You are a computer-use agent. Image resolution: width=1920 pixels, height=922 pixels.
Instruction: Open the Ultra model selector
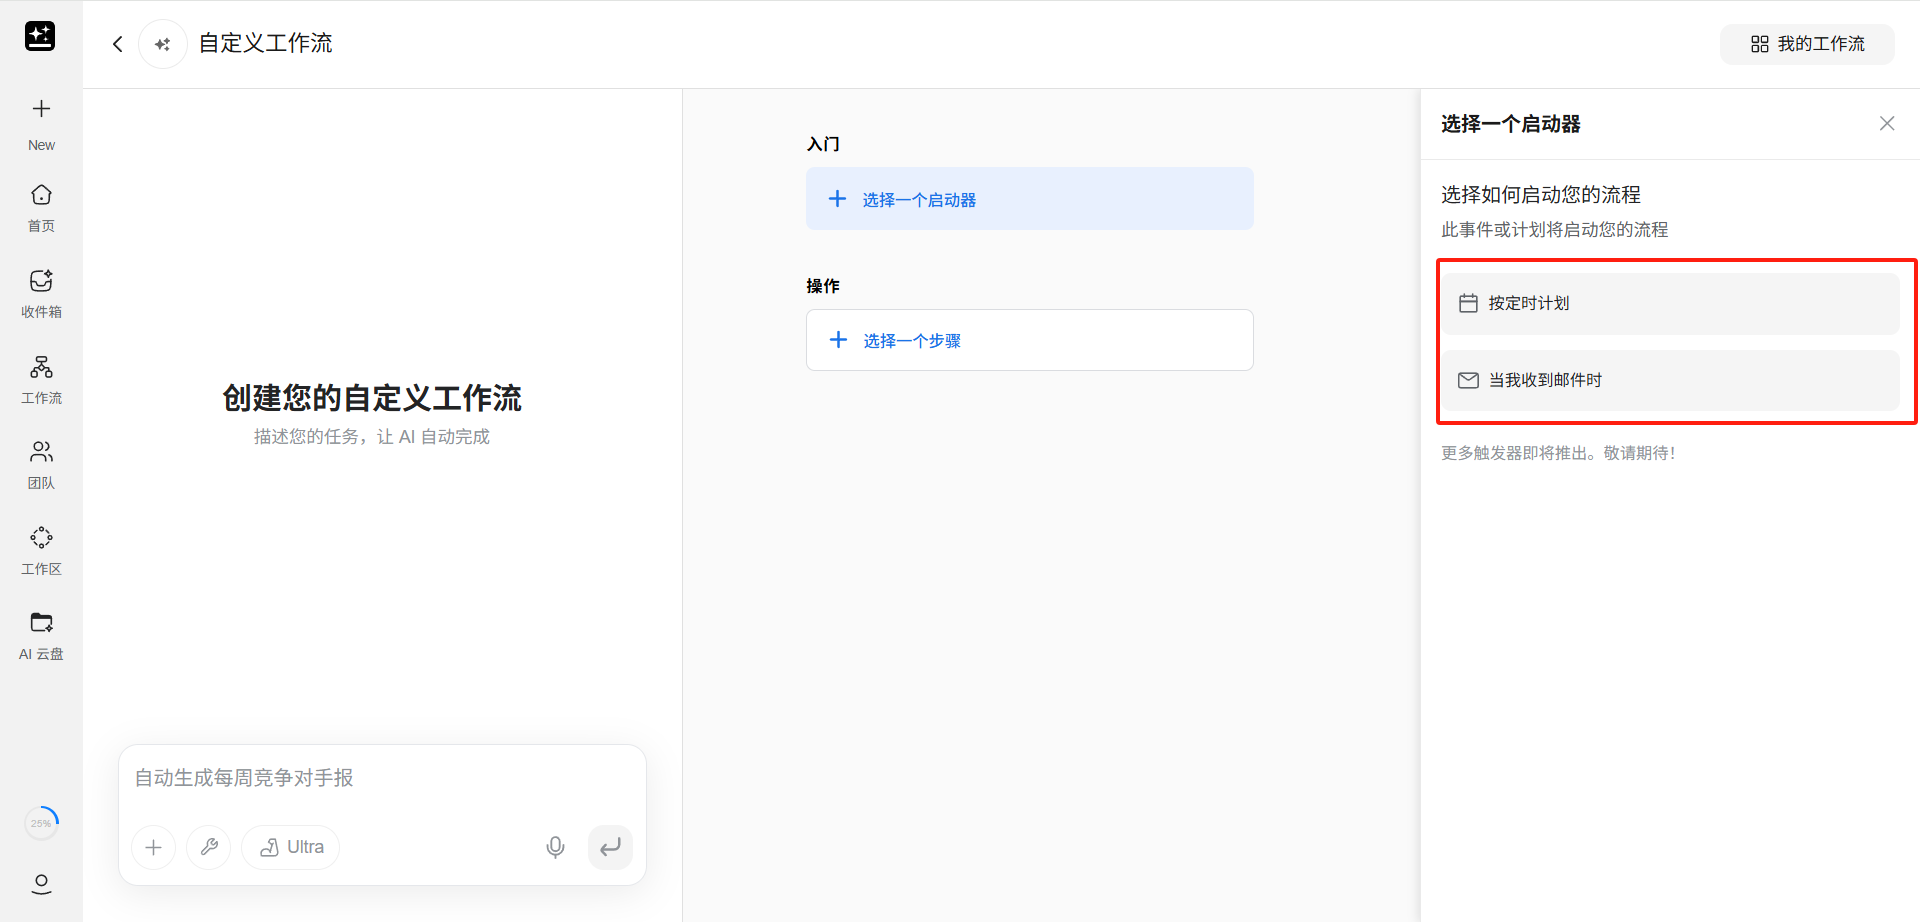(x=291, y=847)
